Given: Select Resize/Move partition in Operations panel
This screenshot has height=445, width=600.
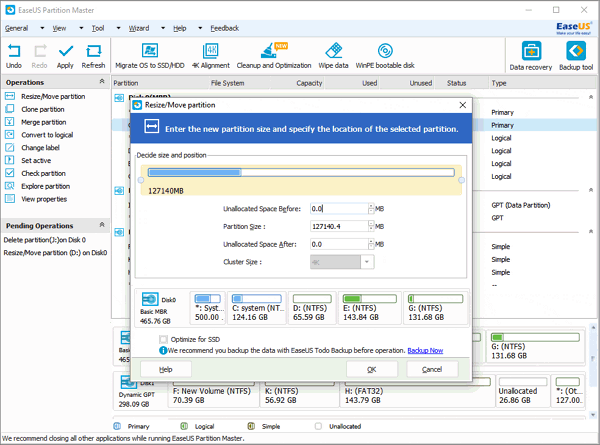Looking at the screenshot, I should pos(53,96).
